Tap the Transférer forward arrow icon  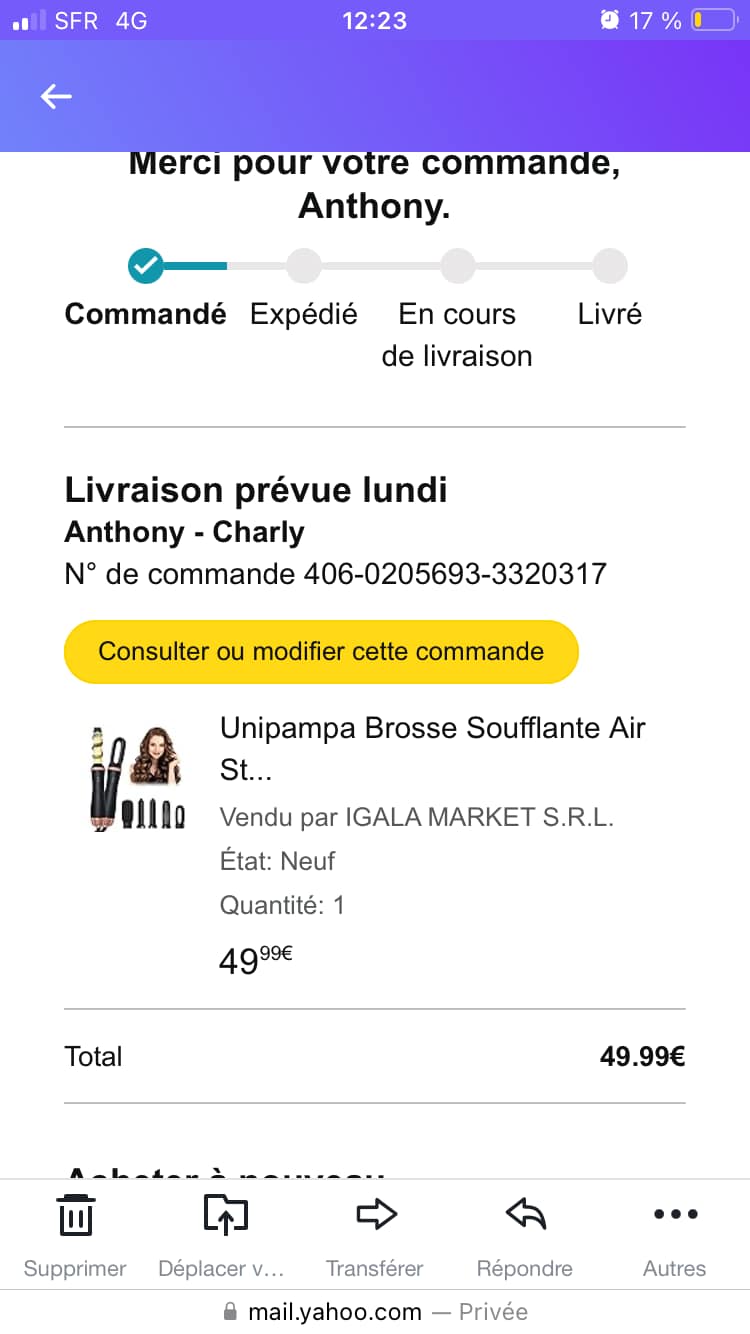376,1215
